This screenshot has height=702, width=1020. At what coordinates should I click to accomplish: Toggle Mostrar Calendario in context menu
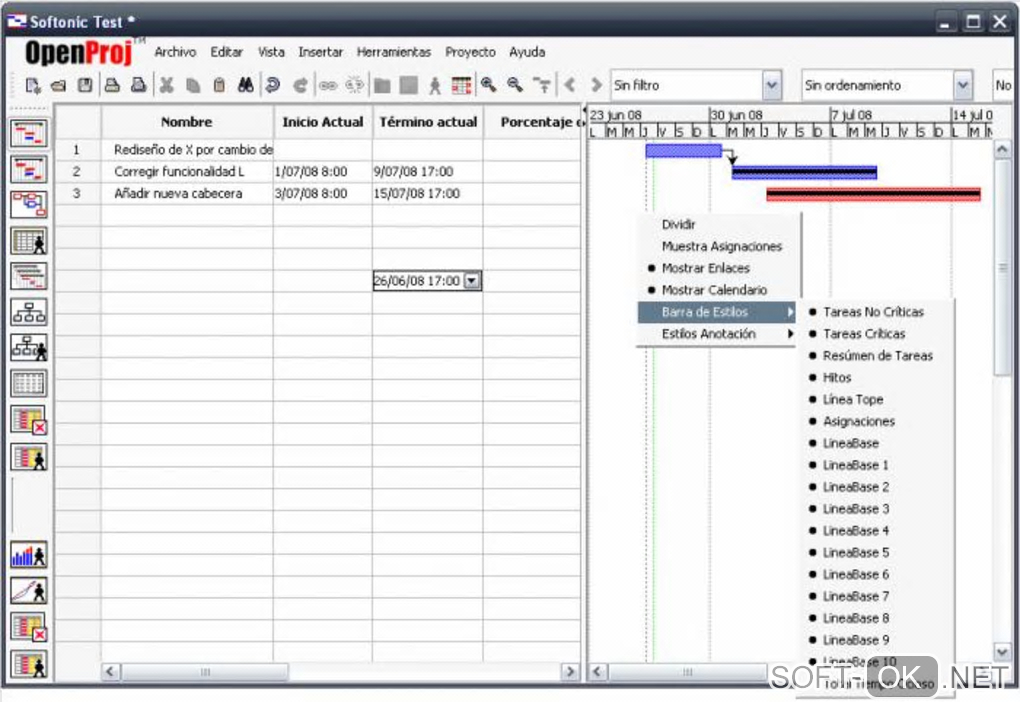coord(716,290)
